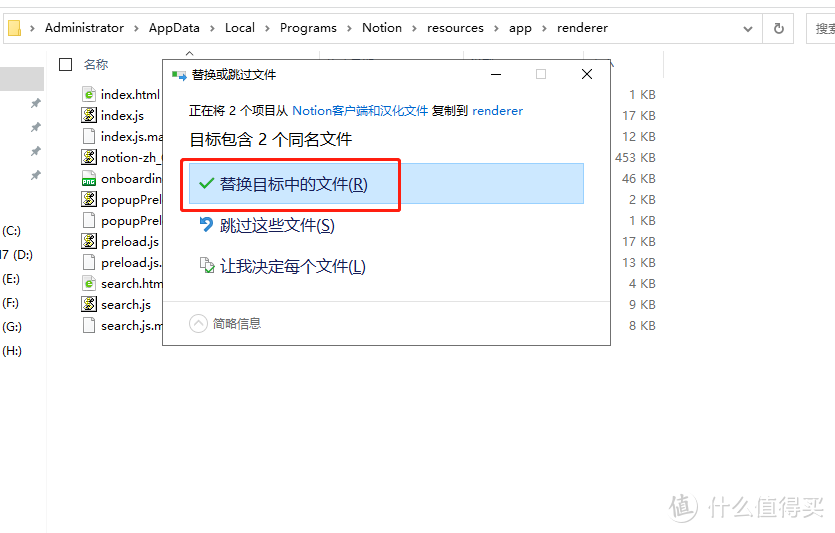Go to Programs in the breadcrumb
The height and width of the screenshot is (533, 835).
[308, 28]
